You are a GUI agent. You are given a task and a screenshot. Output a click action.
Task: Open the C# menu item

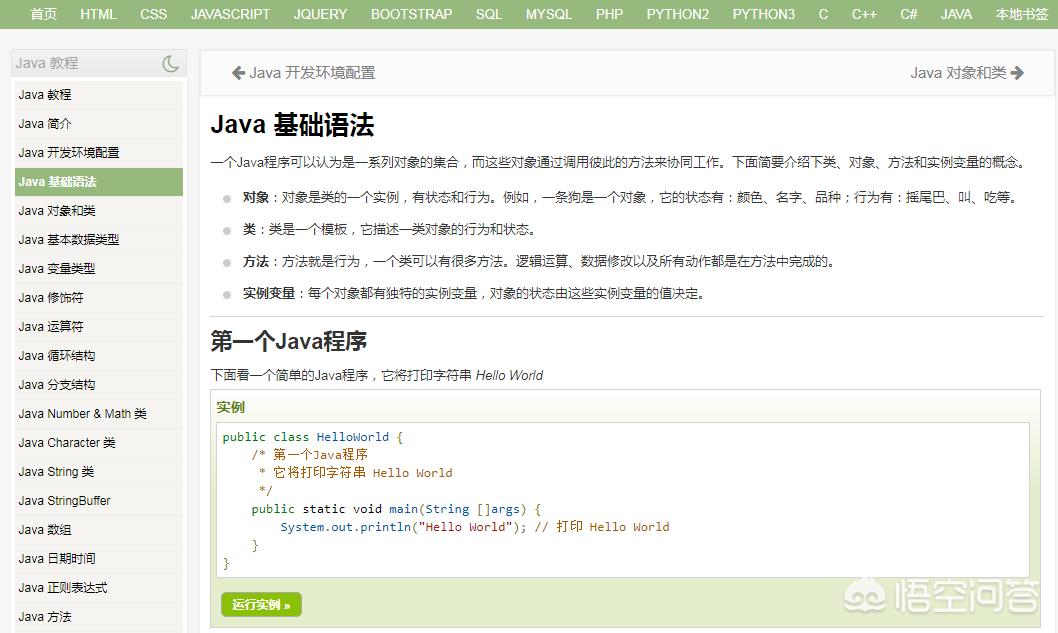click(x=908, y=14)
